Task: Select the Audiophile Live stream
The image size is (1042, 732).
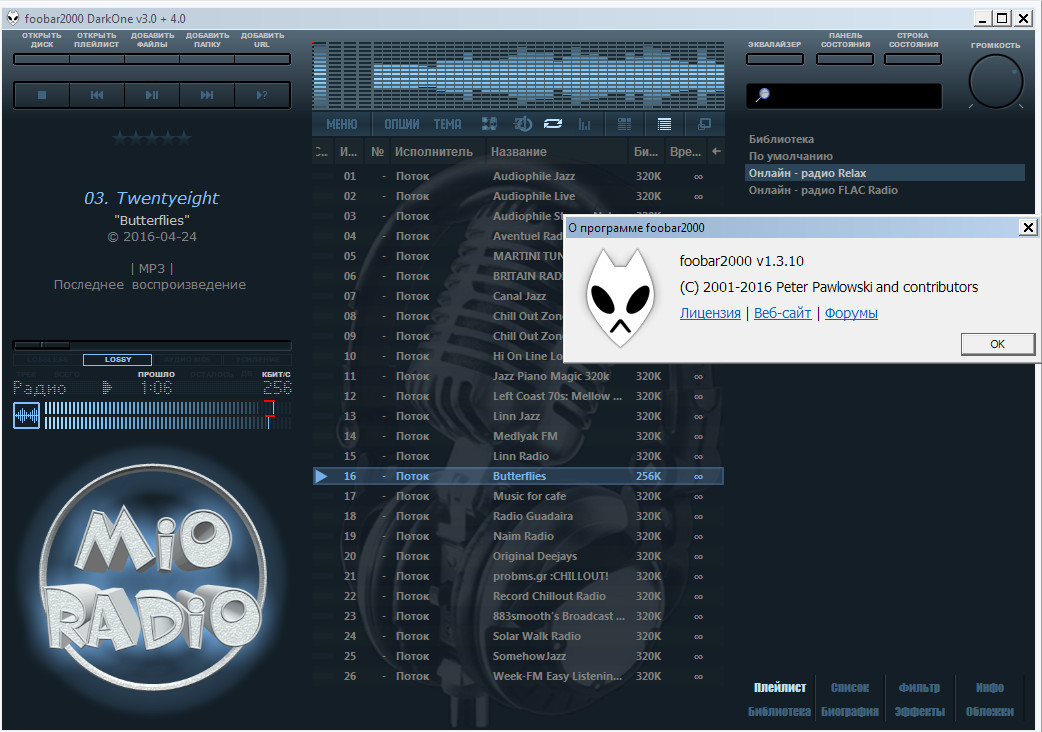Action: (518, 197)
